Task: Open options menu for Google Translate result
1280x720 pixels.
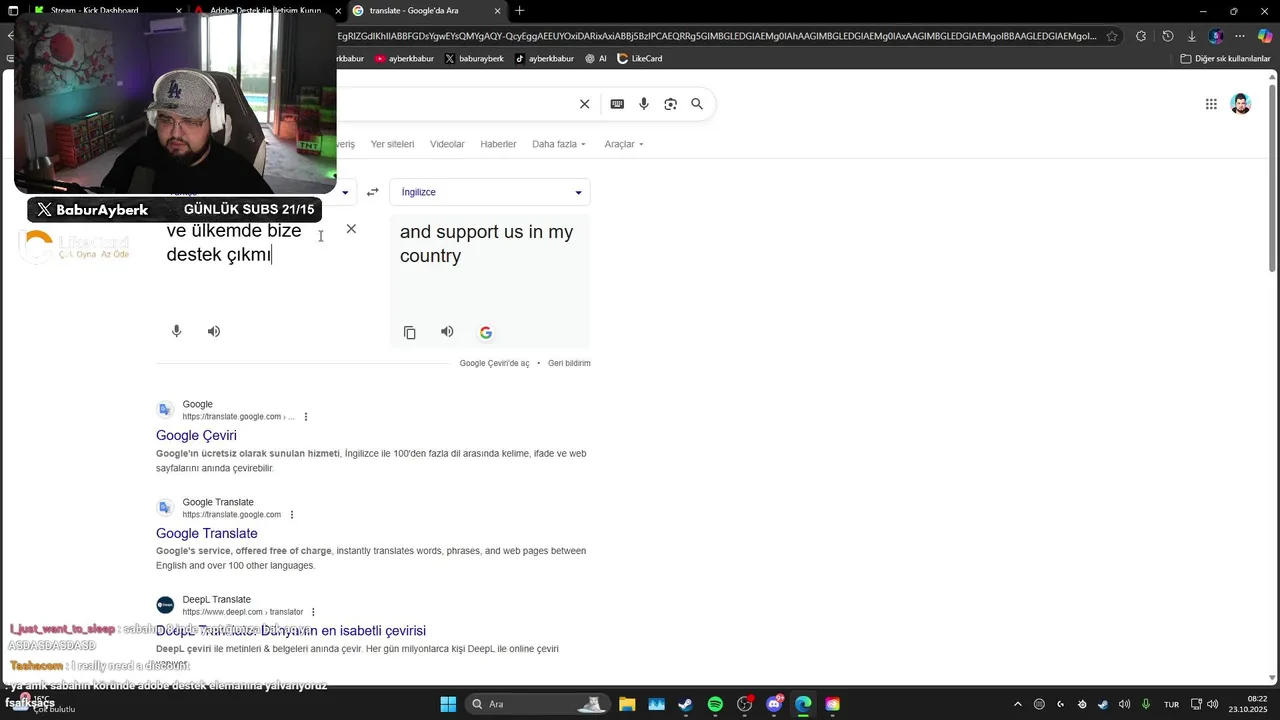Action: tap(292, 515)
